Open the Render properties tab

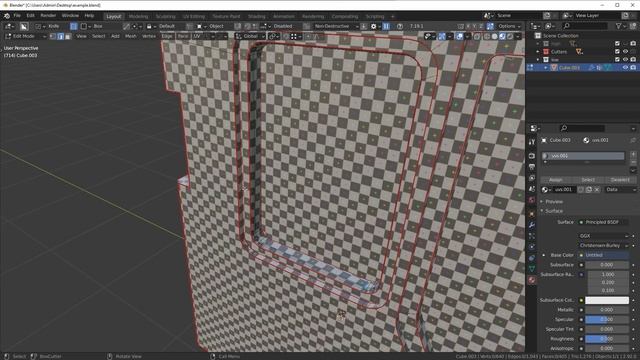point(531,156)
